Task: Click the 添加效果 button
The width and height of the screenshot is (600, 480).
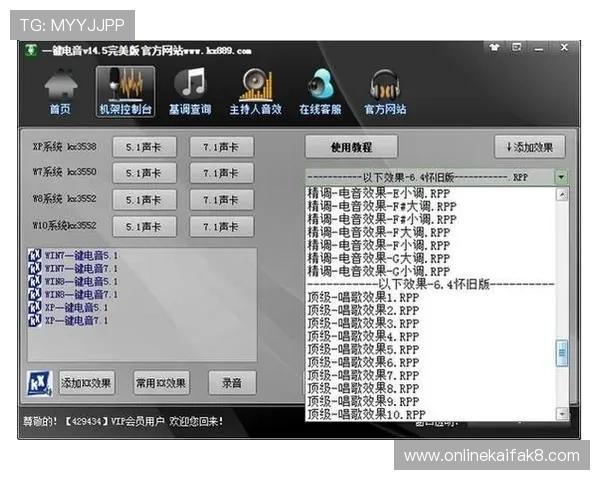Action: coord(530,147)
